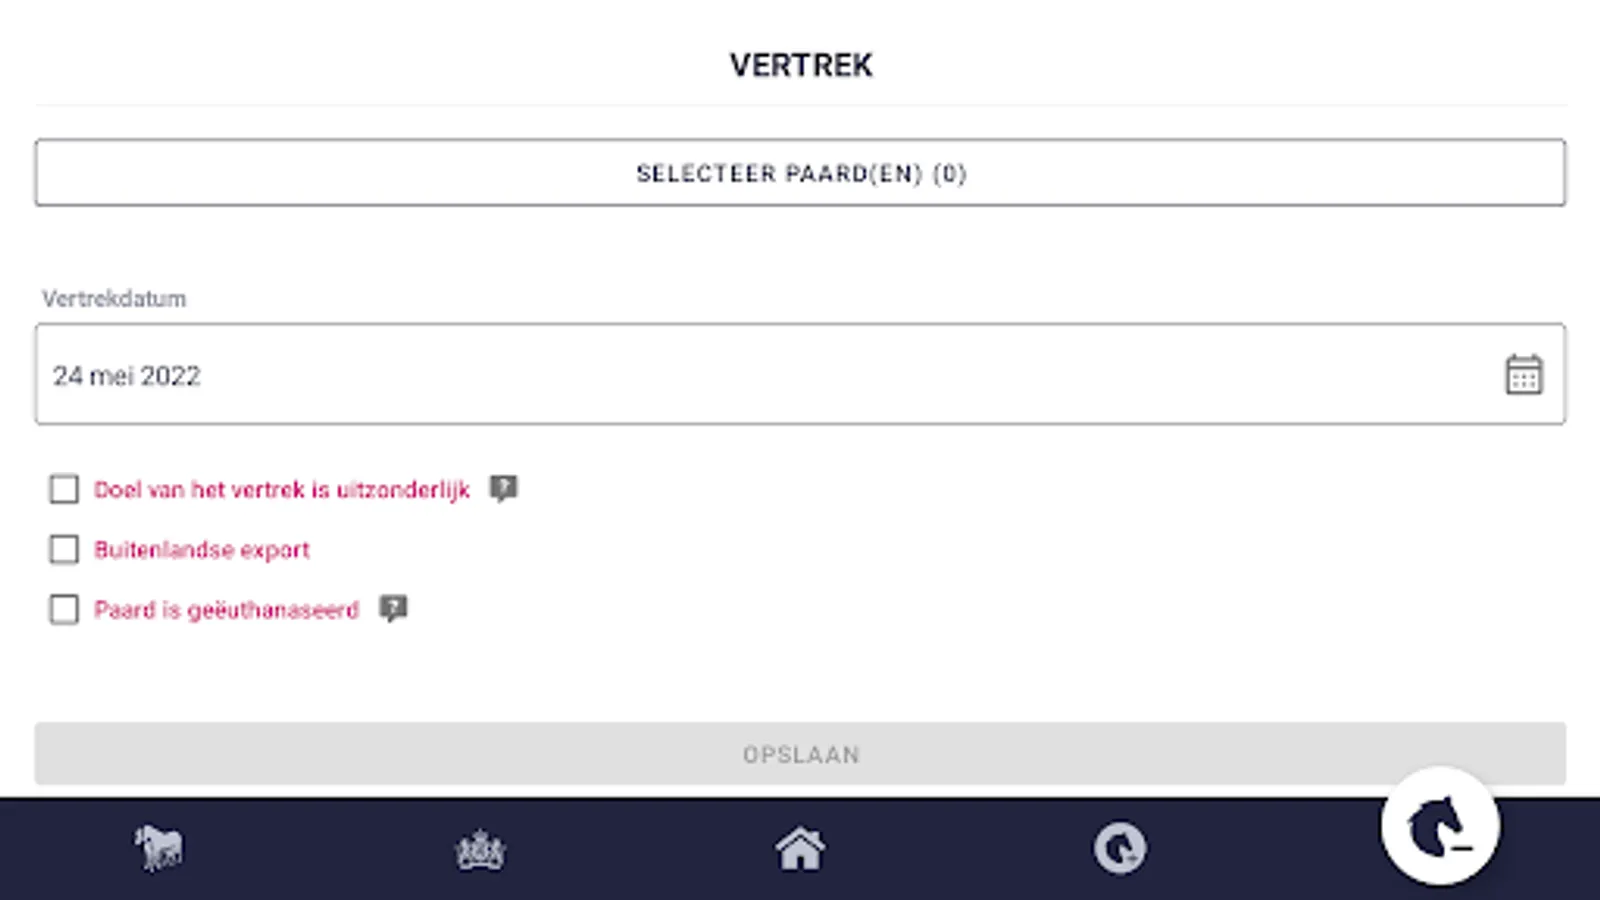Click the 'VERTREK' page heading

pyautogui.click(x=801, y=65)
